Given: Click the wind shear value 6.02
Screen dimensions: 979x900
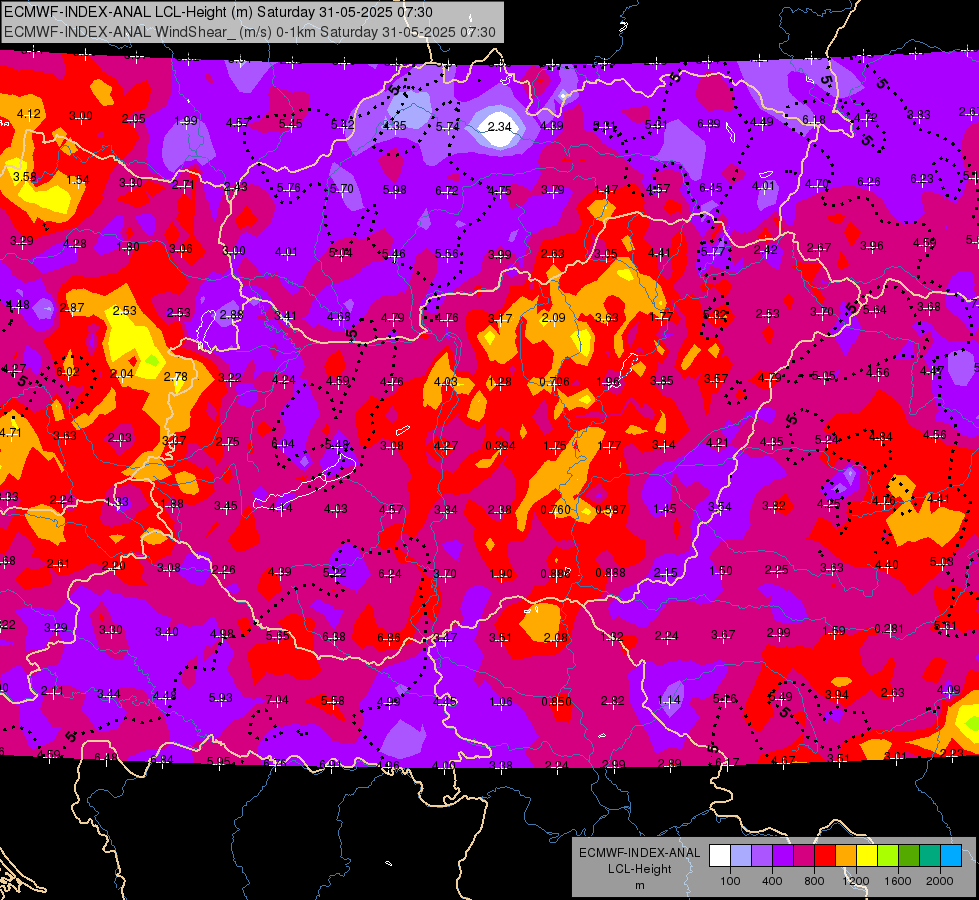Looking at the screenshot, I should pos(67,372).
